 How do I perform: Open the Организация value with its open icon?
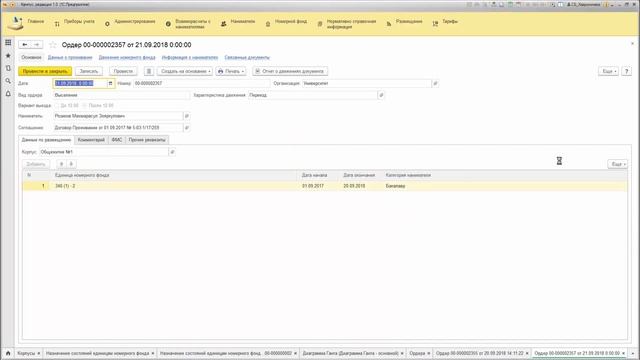435,83
